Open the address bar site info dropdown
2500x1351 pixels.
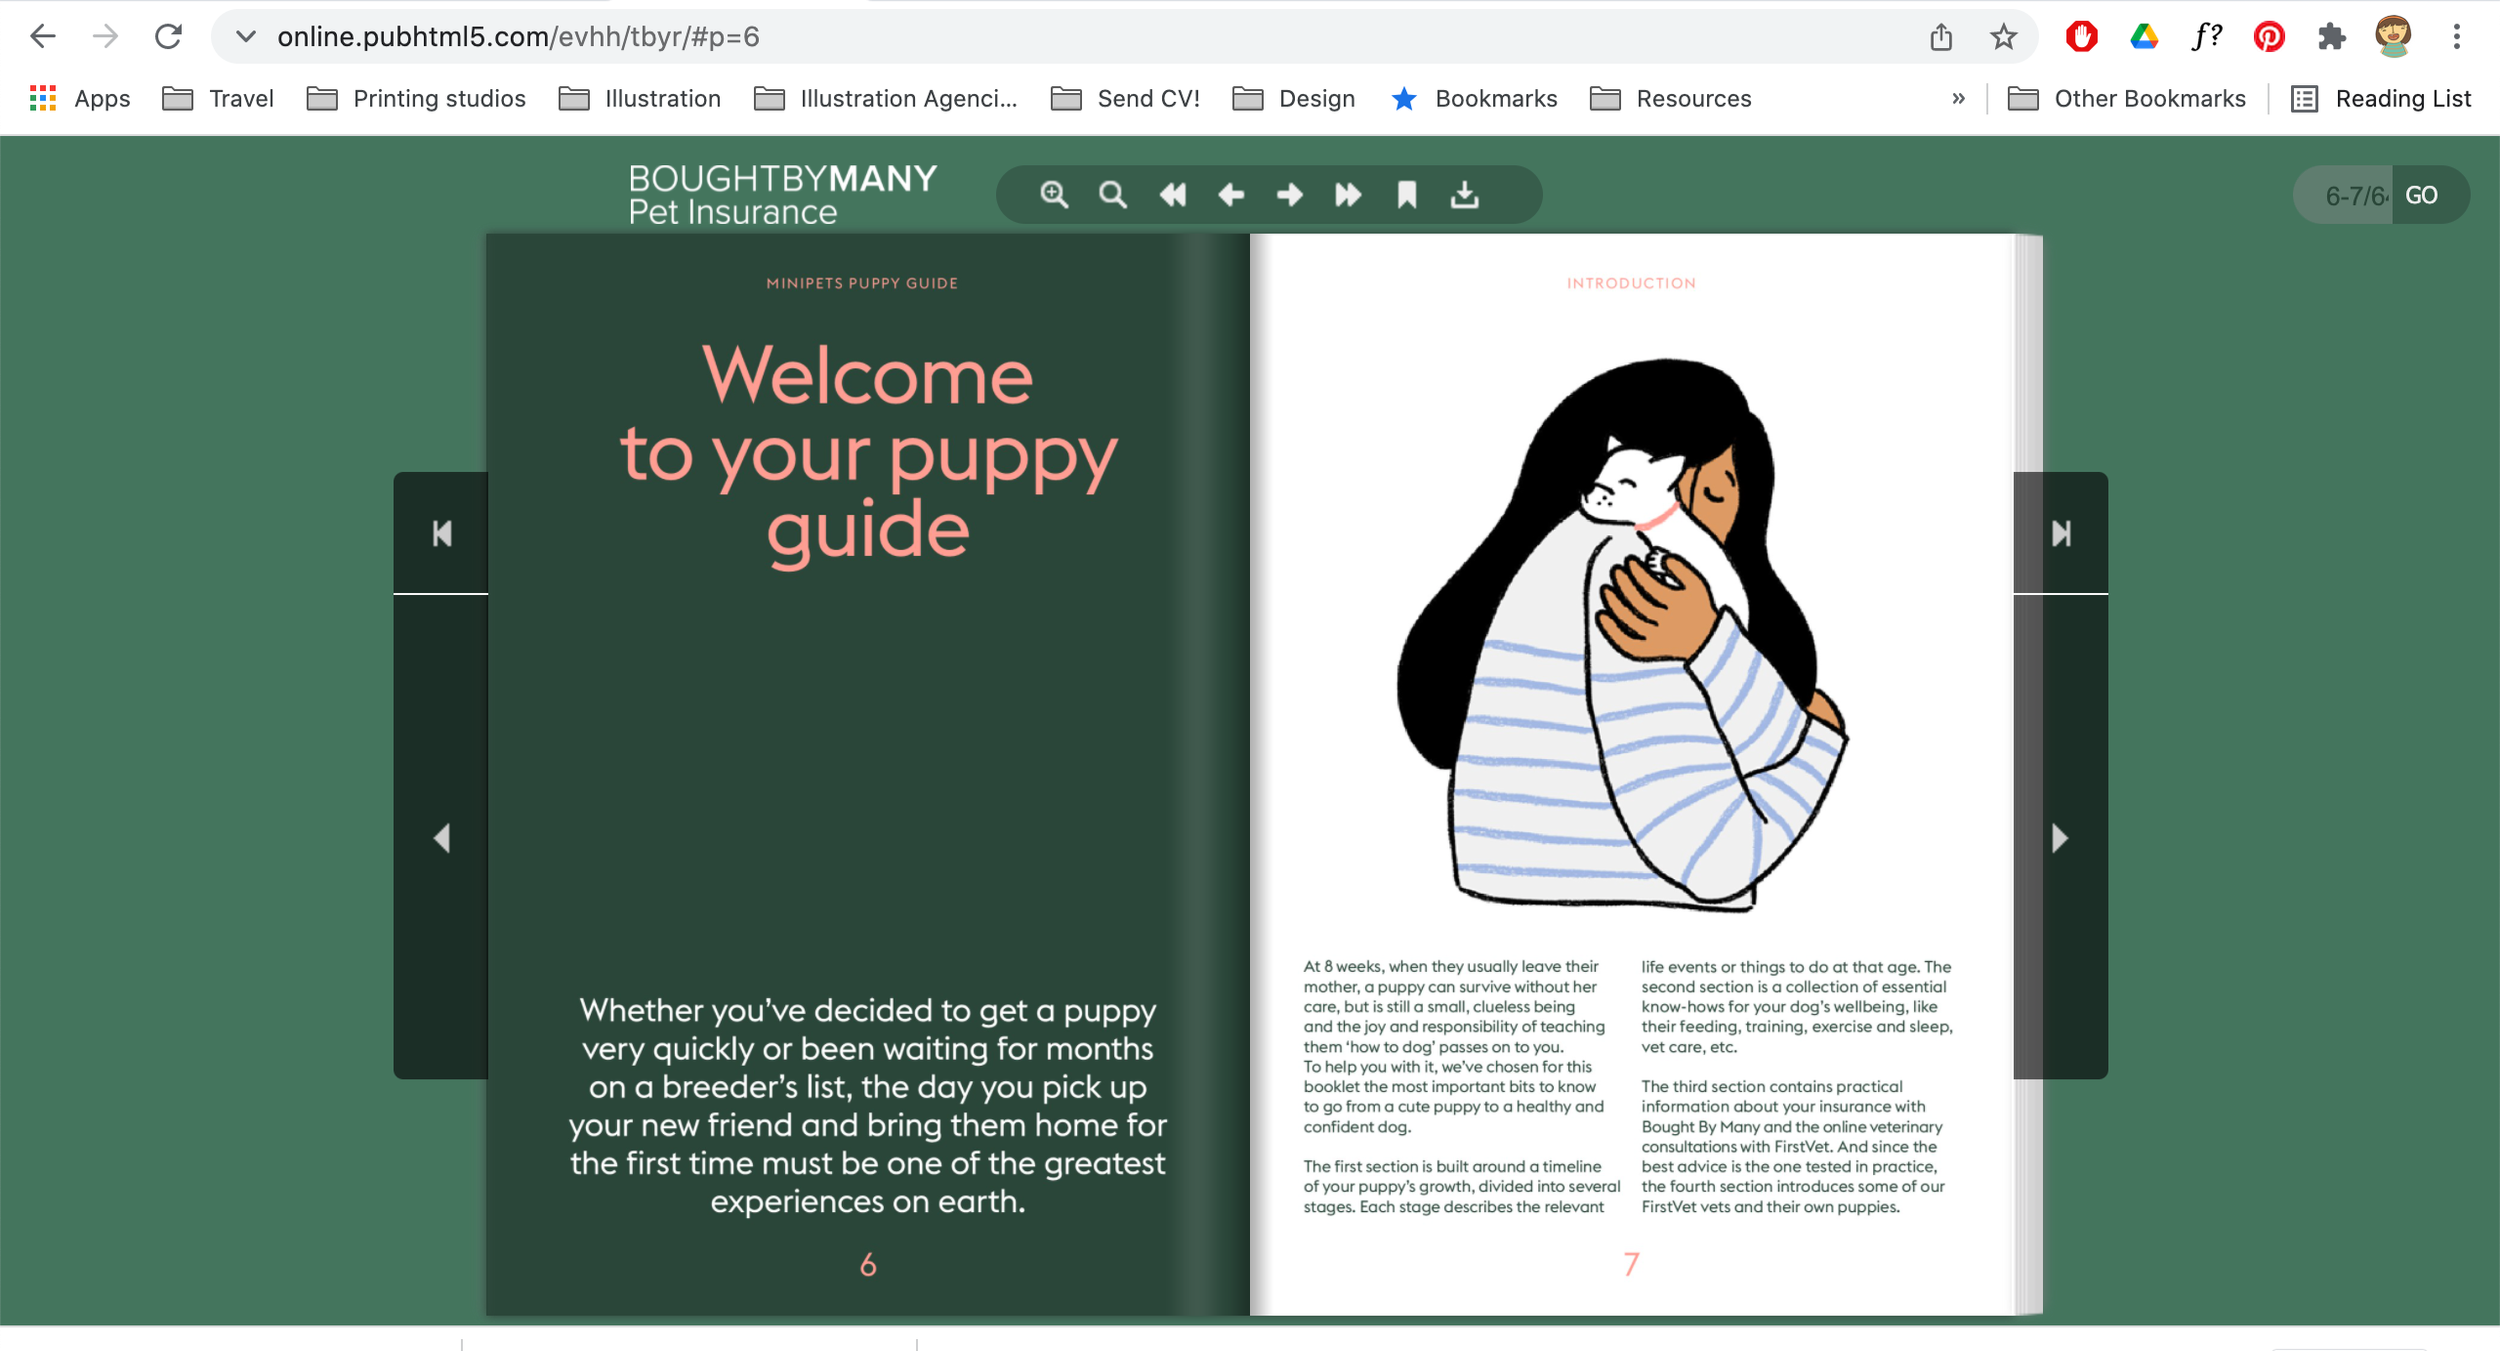tap(245, 37)
